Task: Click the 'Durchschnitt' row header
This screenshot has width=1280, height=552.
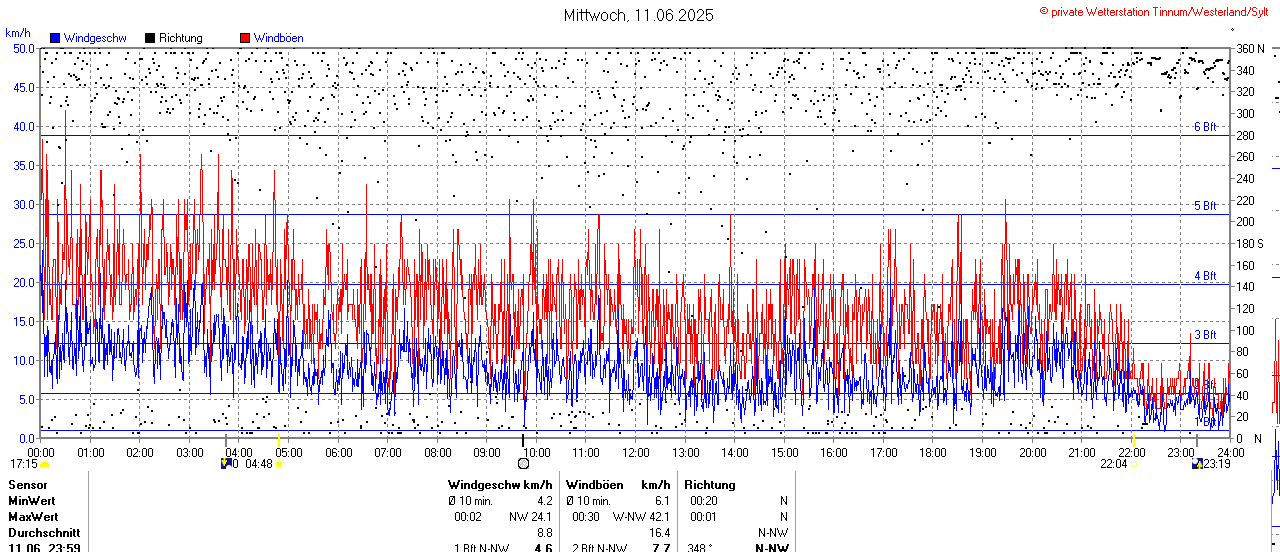Action: click(44, 533)
